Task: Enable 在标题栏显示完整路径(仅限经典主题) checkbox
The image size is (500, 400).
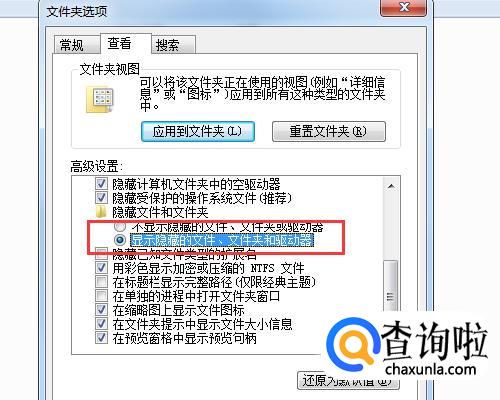Action: coord(101,282)
